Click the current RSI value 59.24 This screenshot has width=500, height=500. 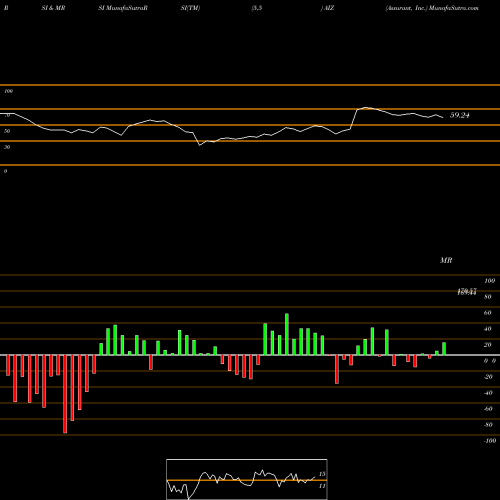pos(460,115)
